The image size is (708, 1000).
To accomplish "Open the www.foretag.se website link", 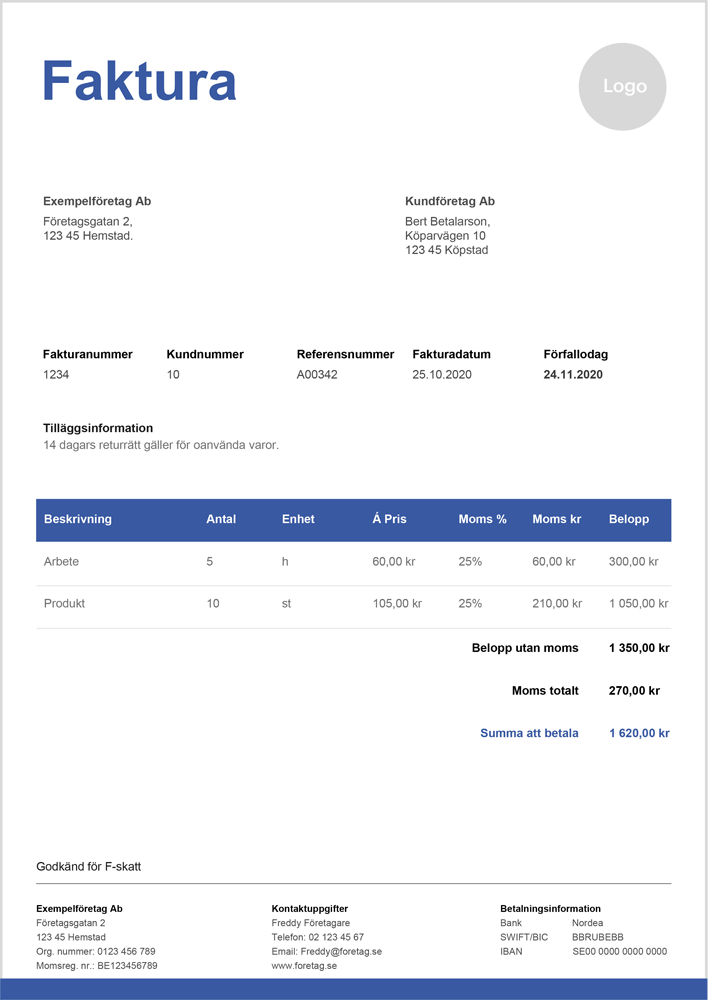I will pos(304,966).
